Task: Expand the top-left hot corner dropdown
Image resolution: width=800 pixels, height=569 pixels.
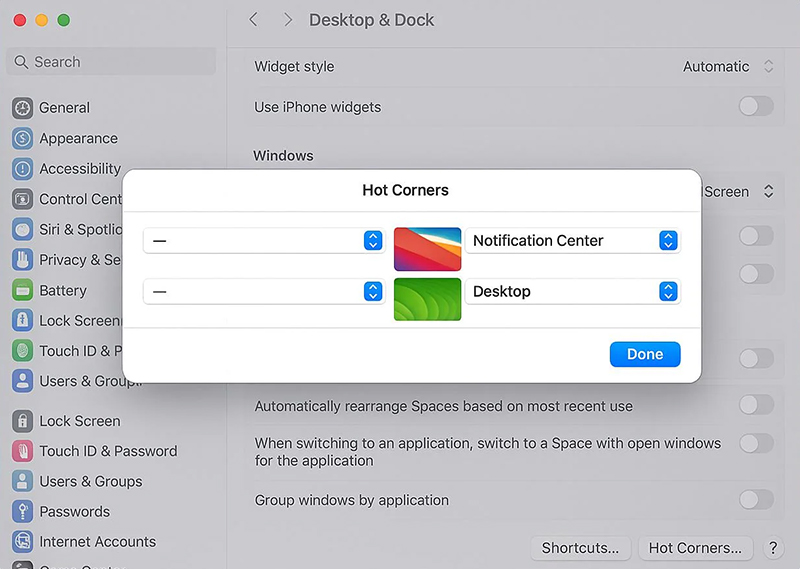Action: point(264,240)
